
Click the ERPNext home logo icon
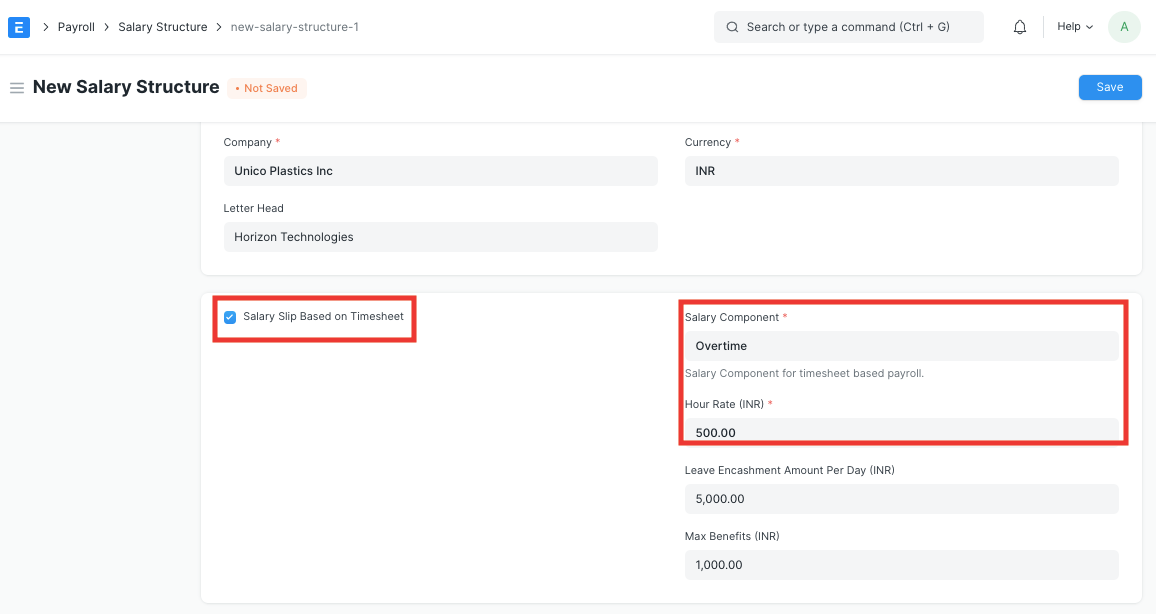[19, 27]
